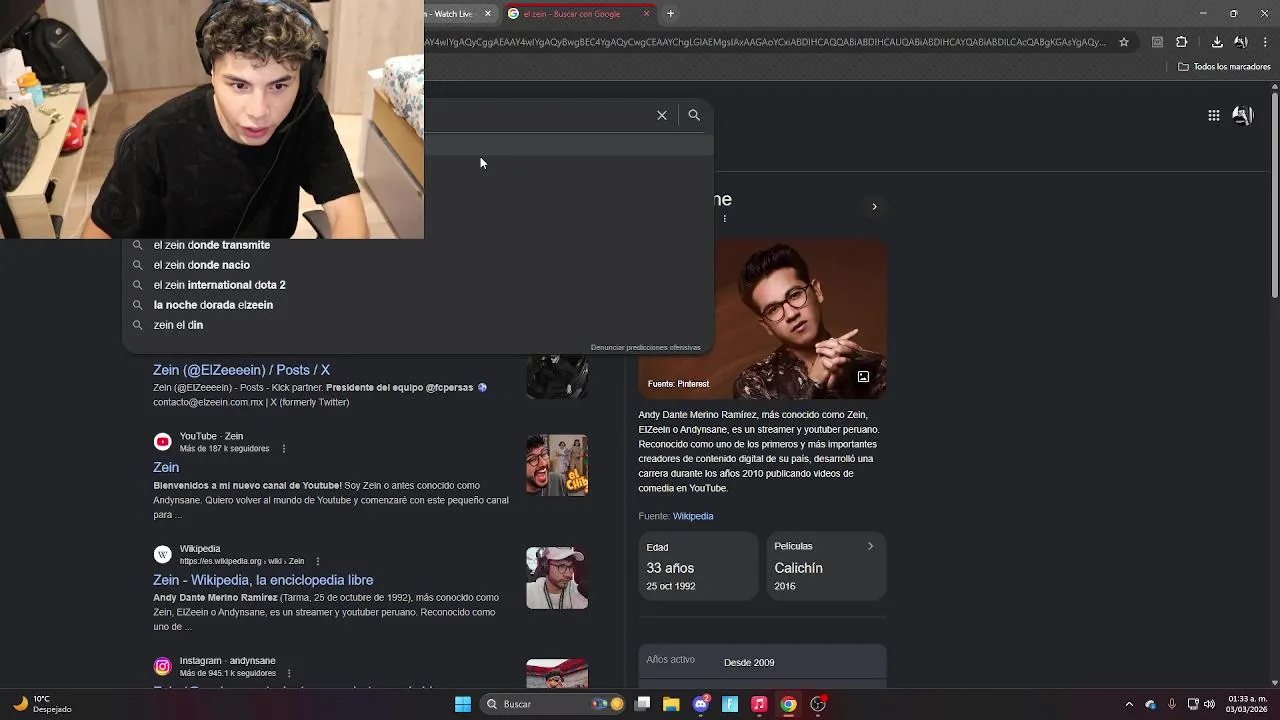Image resolution: width=1280 pixels, height=720 pixels.
Task: Open the Chrome profile avatar in toolbar
Action: (1241, 42)
